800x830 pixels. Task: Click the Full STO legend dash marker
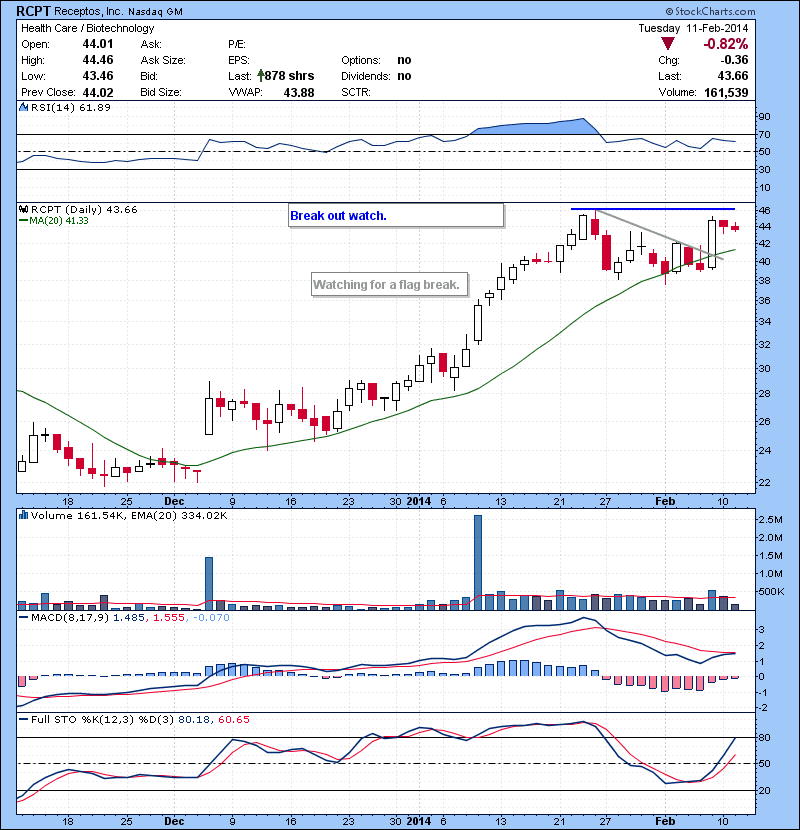tap(23, 719)
